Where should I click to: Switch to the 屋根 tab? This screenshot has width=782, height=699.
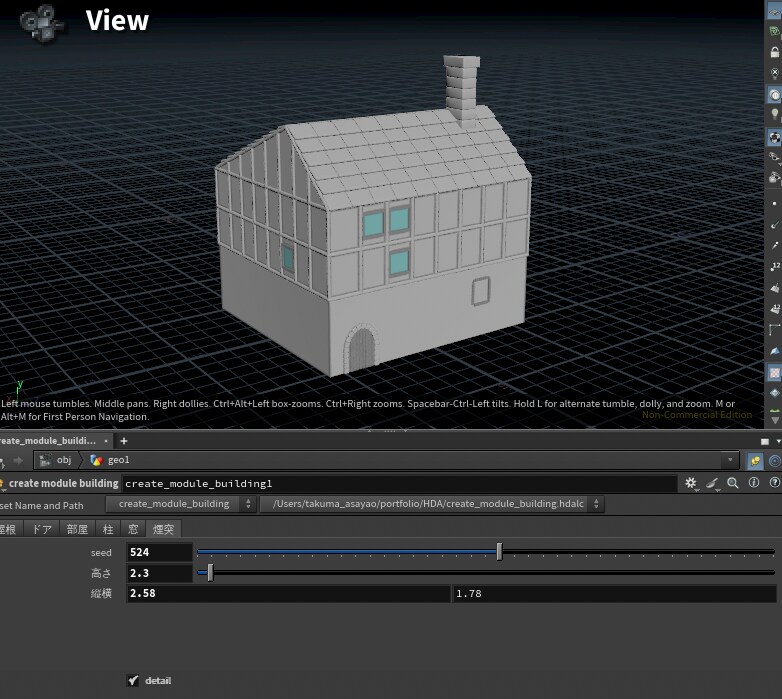9,529
